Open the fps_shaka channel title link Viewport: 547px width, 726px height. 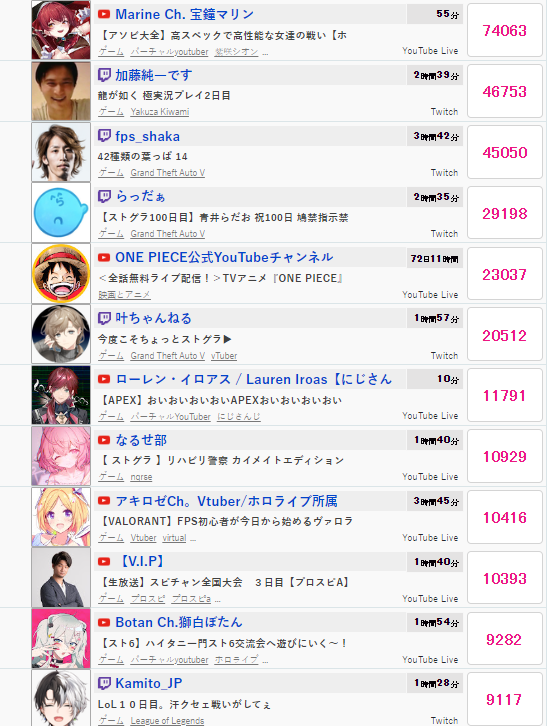pos(147,137)
